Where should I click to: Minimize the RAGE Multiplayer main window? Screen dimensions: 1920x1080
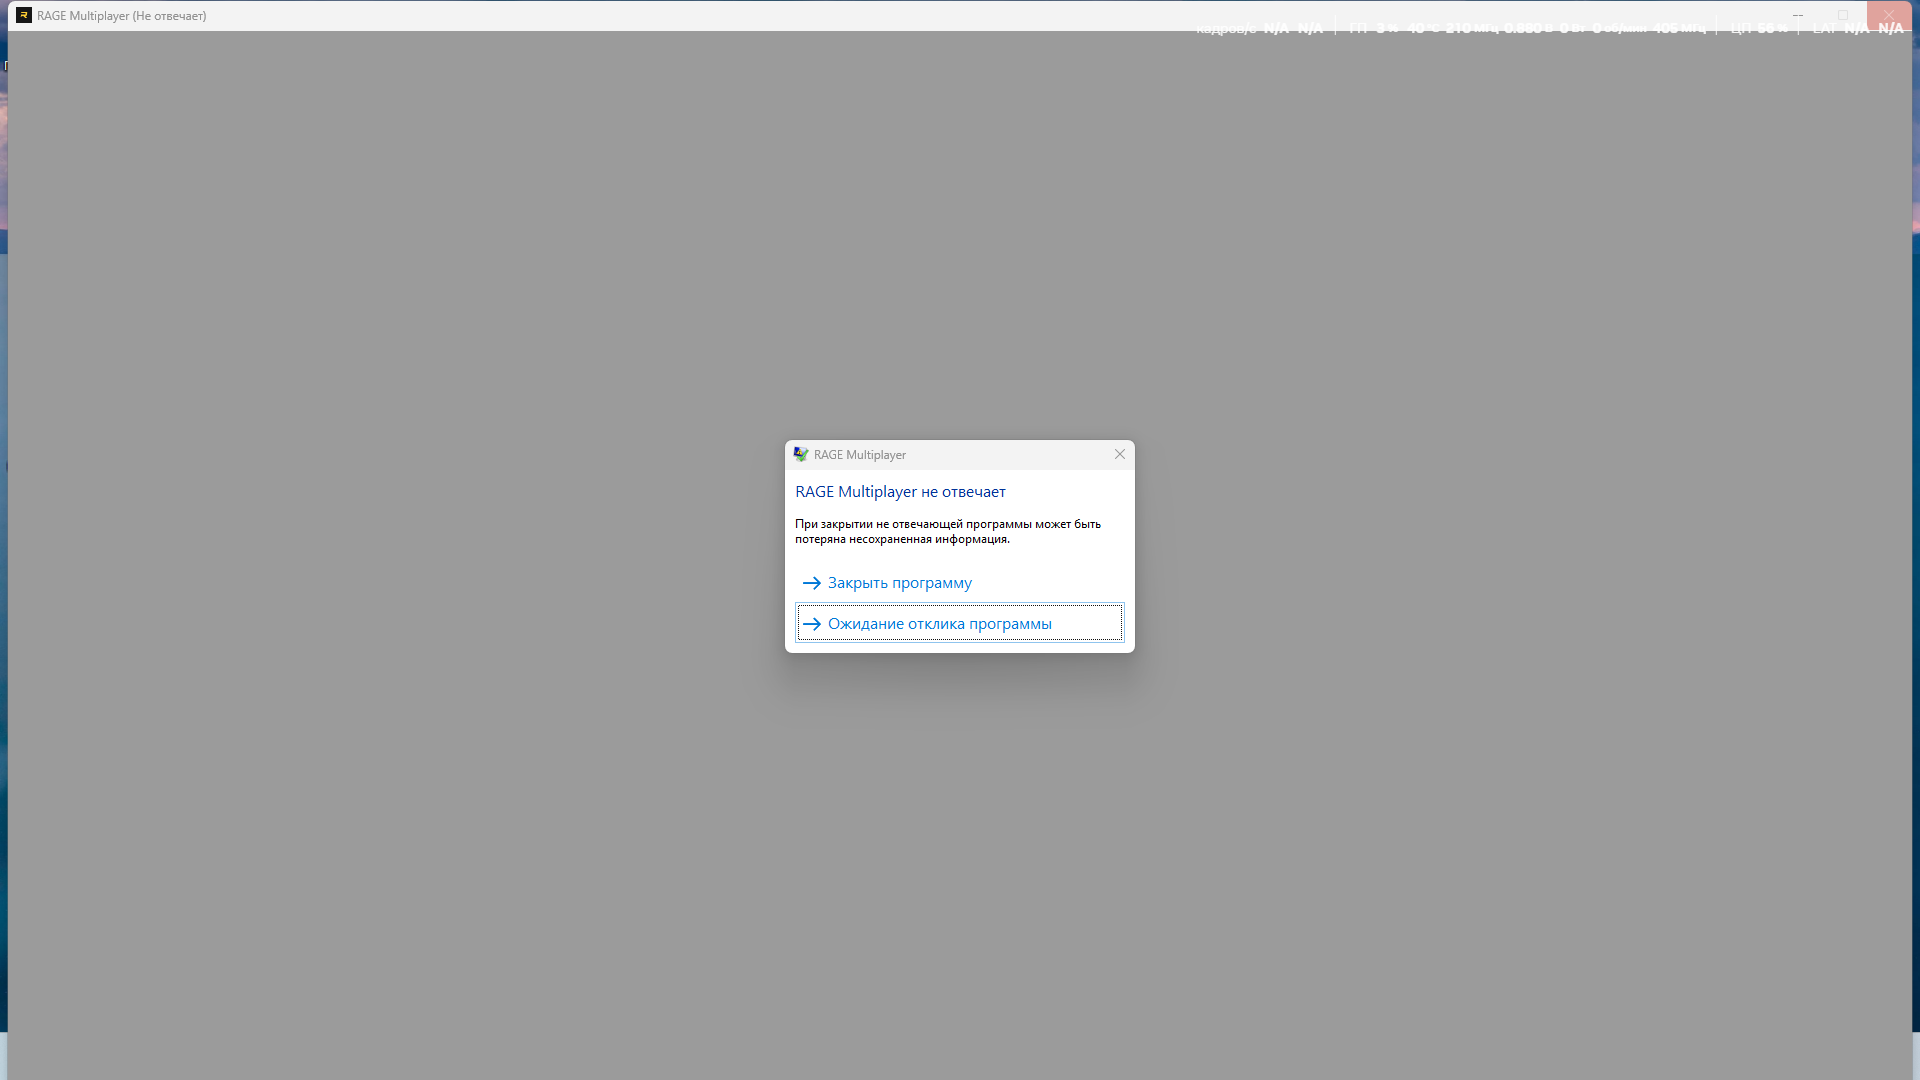click(x=1797, y=15)
